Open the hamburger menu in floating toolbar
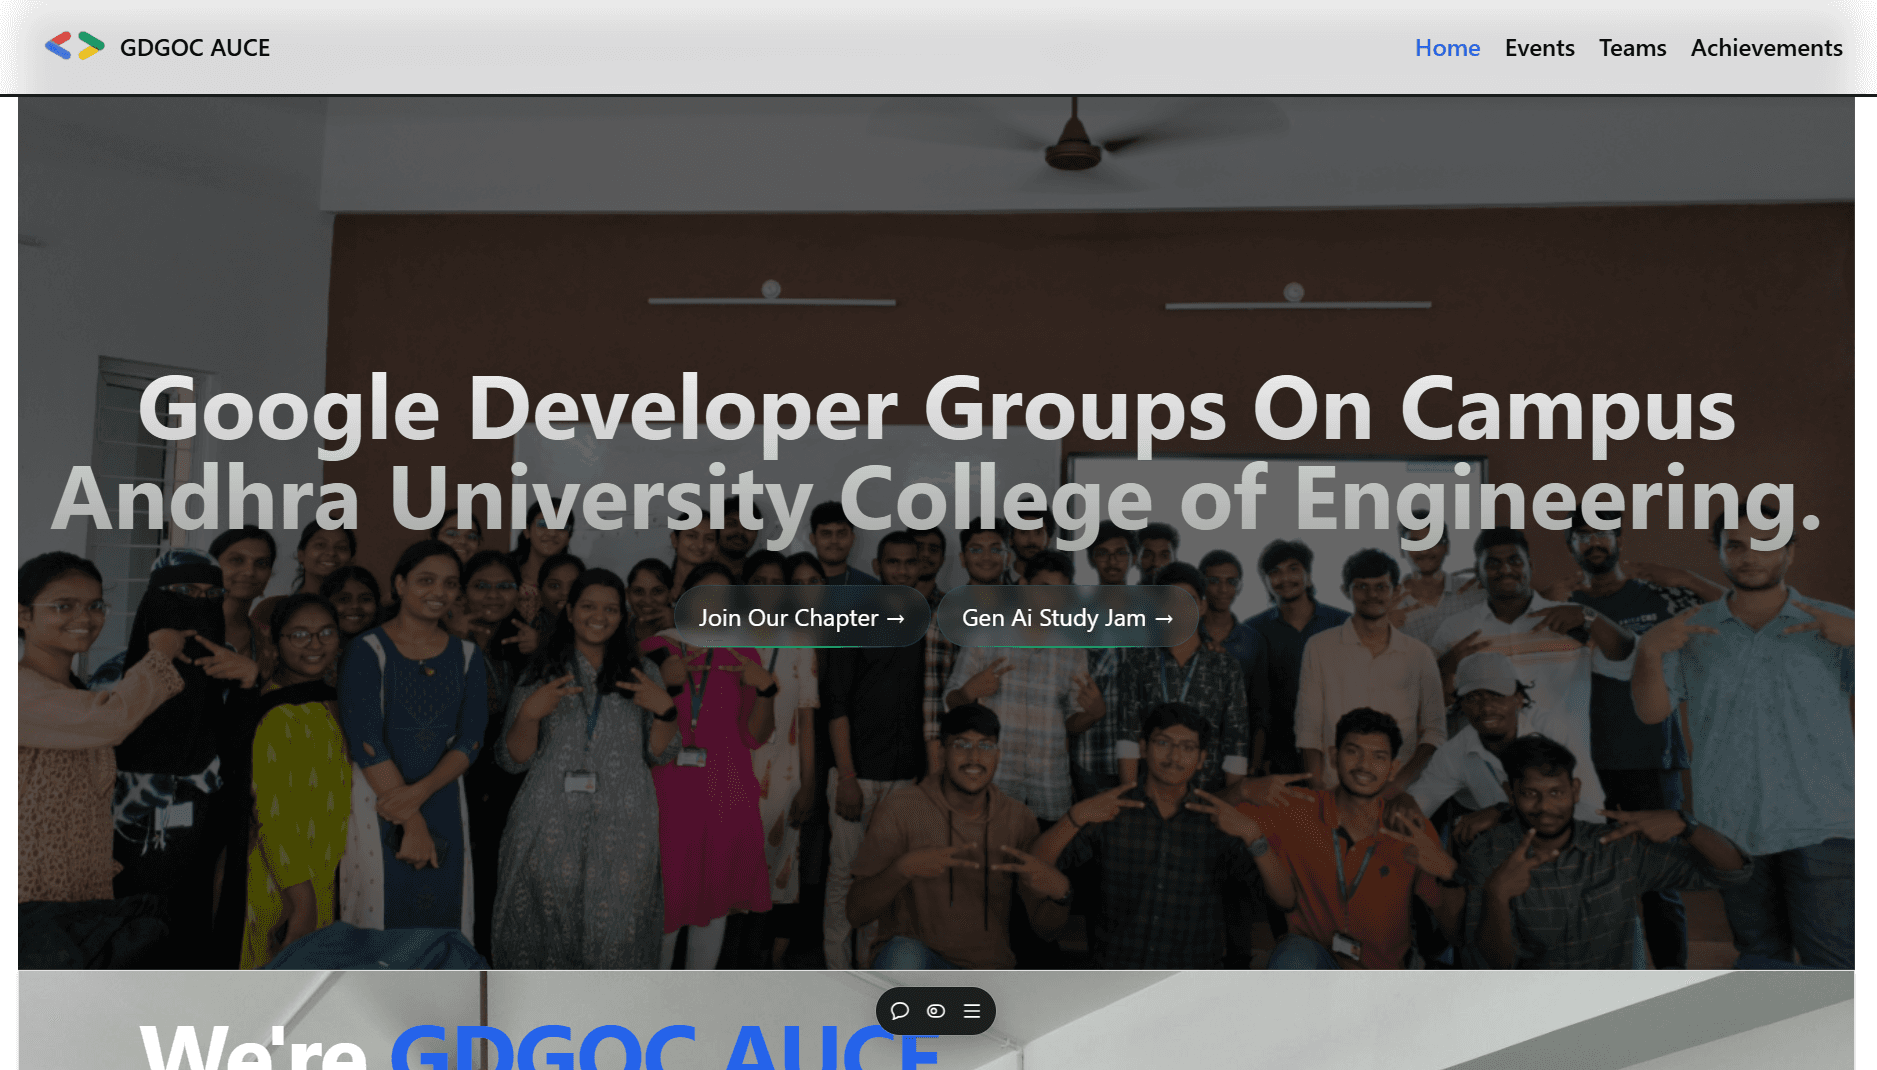The width and height of the screenshot is (1877, 1070). (972, 1011)
